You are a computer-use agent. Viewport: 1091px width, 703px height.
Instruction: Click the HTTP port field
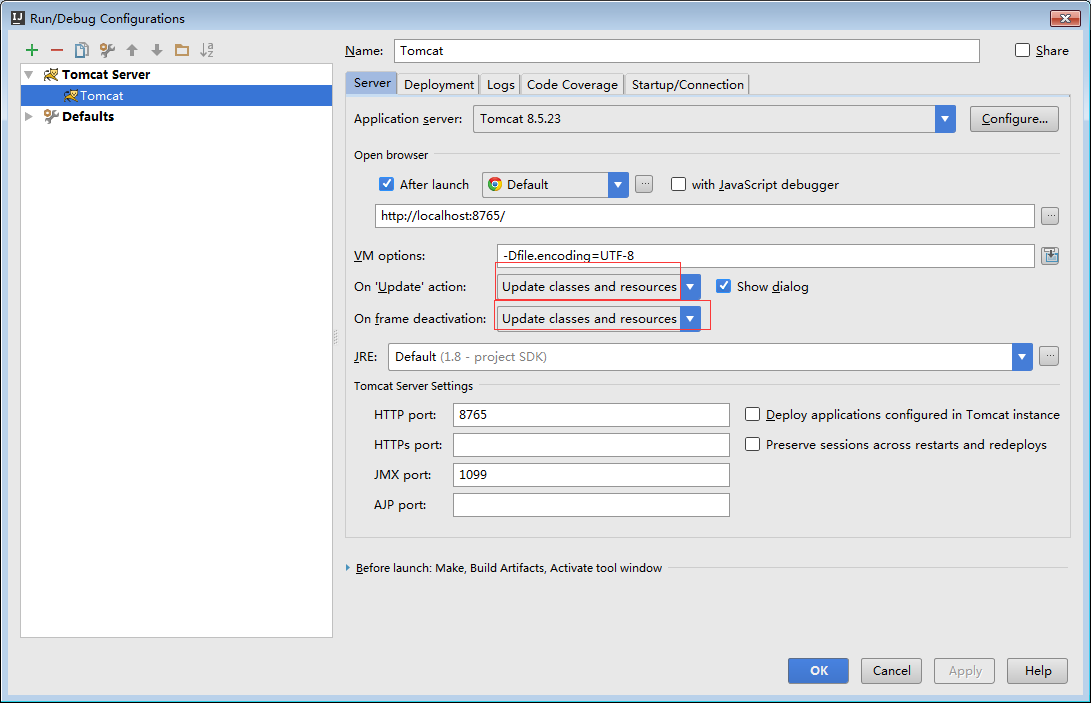click(x=591, y=415)
